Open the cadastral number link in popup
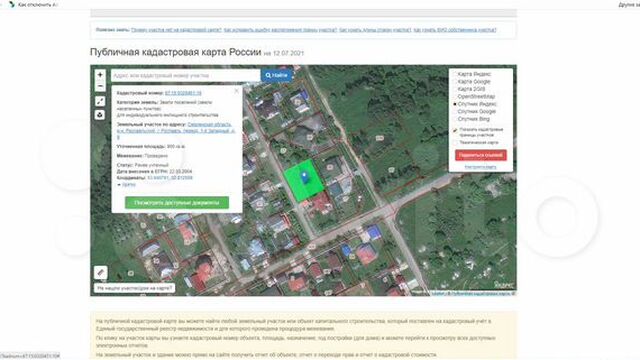Viewport: 640px width, 360px height. click(x=183, y=93)
